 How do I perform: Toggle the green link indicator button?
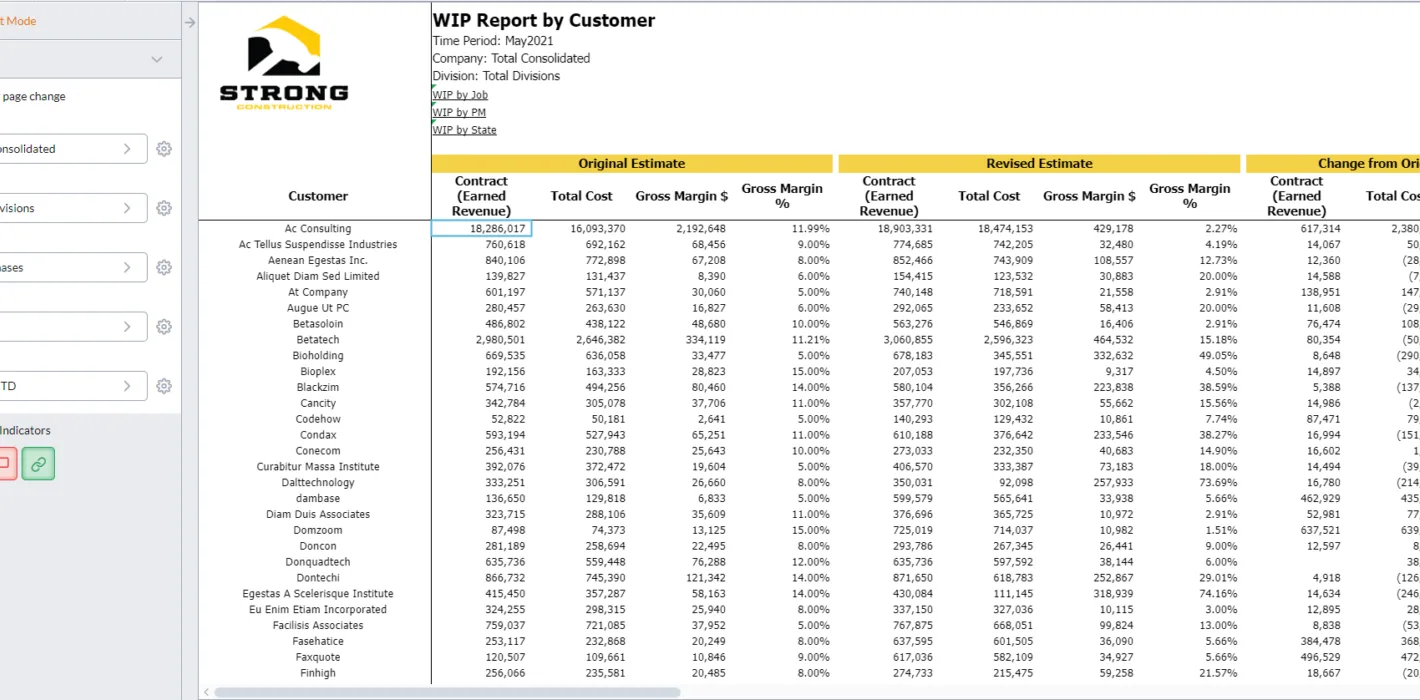pos(38,463)
